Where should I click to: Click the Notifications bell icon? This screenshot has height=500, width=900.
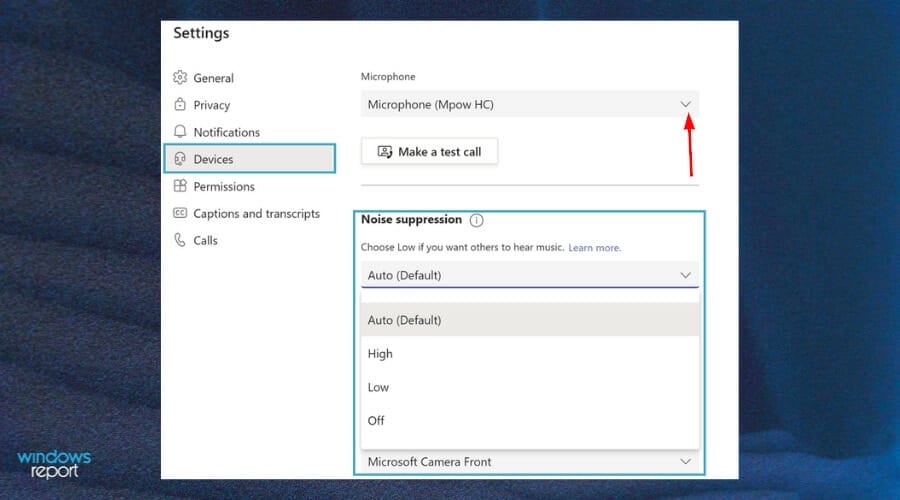pos(180,131)
